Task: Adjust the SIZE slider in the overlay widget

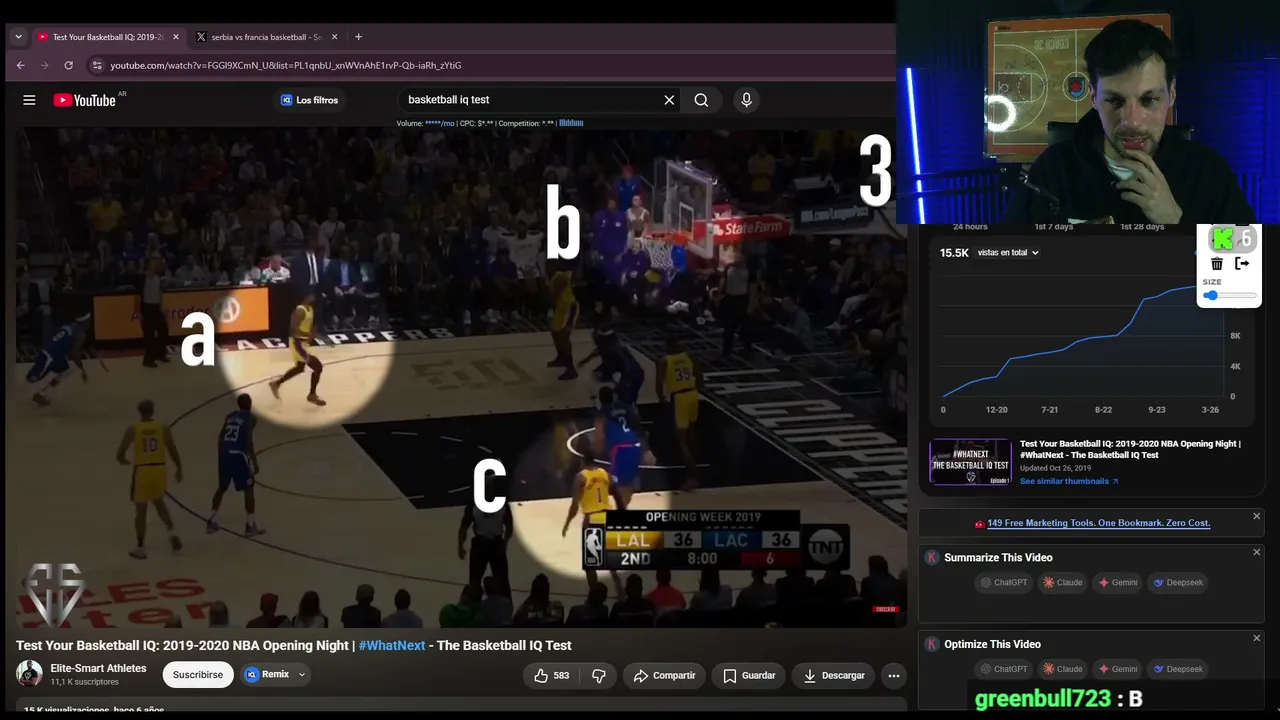Action: (1230, 296)
